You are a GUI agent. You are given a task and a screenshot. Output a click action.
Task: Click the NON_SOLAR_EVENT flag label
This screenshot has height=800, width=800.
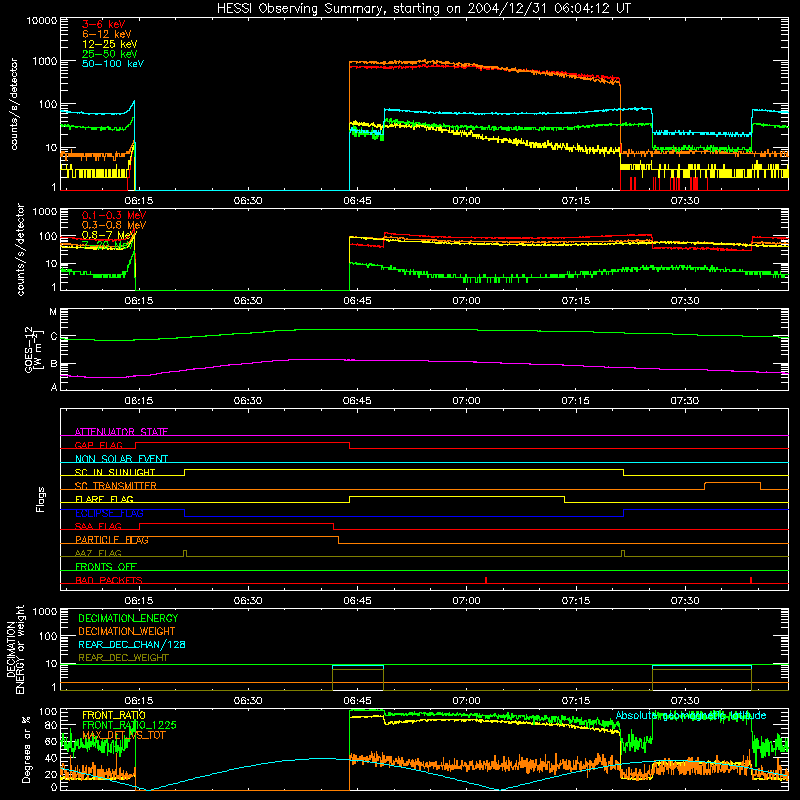[x=121, y=459]
